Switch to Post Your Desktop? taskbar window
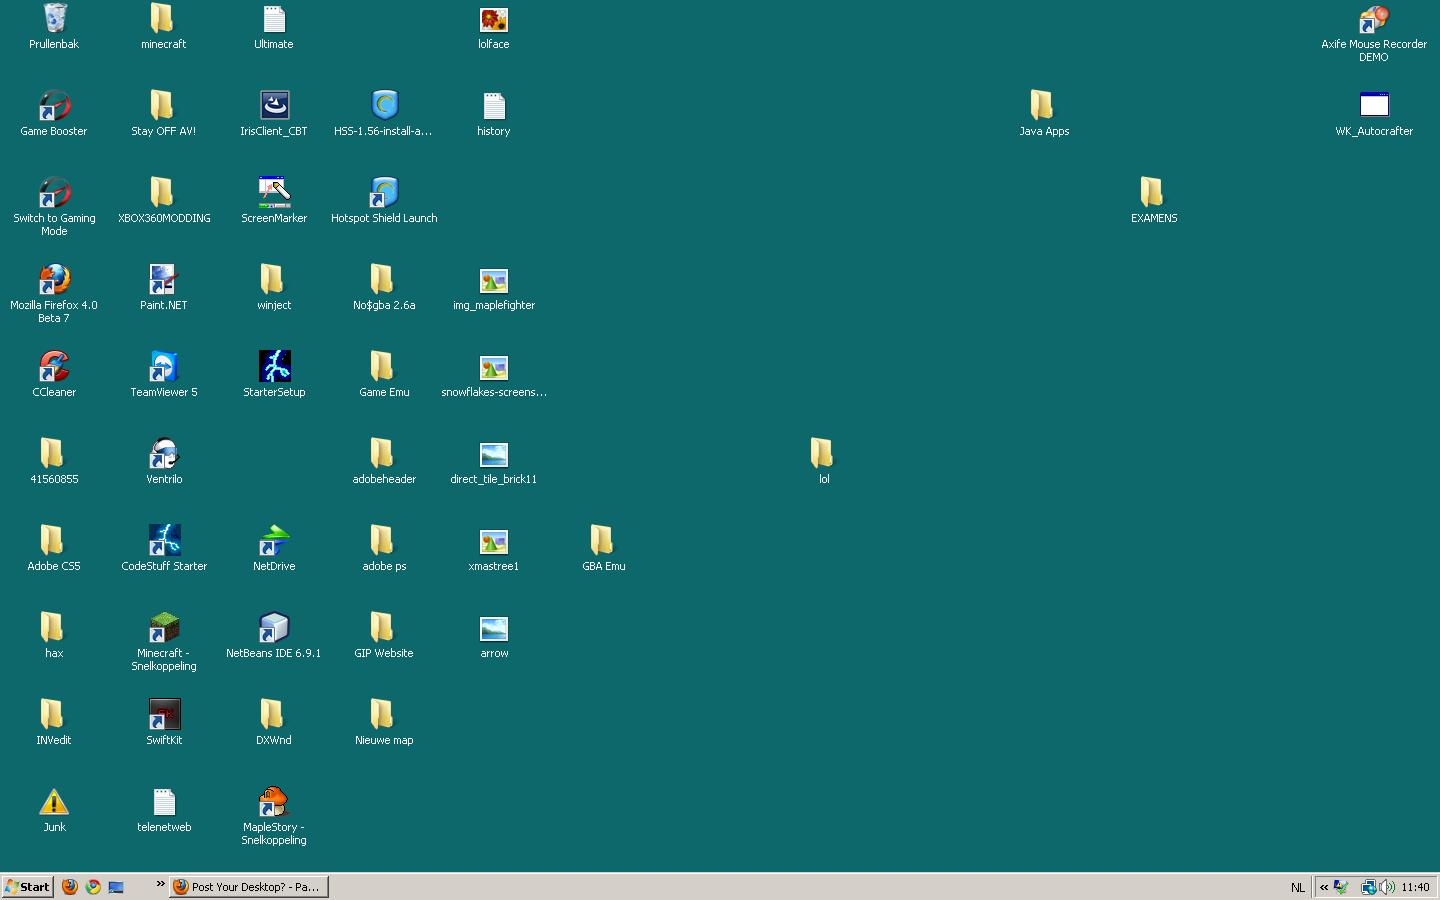Image resolution: width=1440 pixels, height=900 pixels. (x=248, y=887)
